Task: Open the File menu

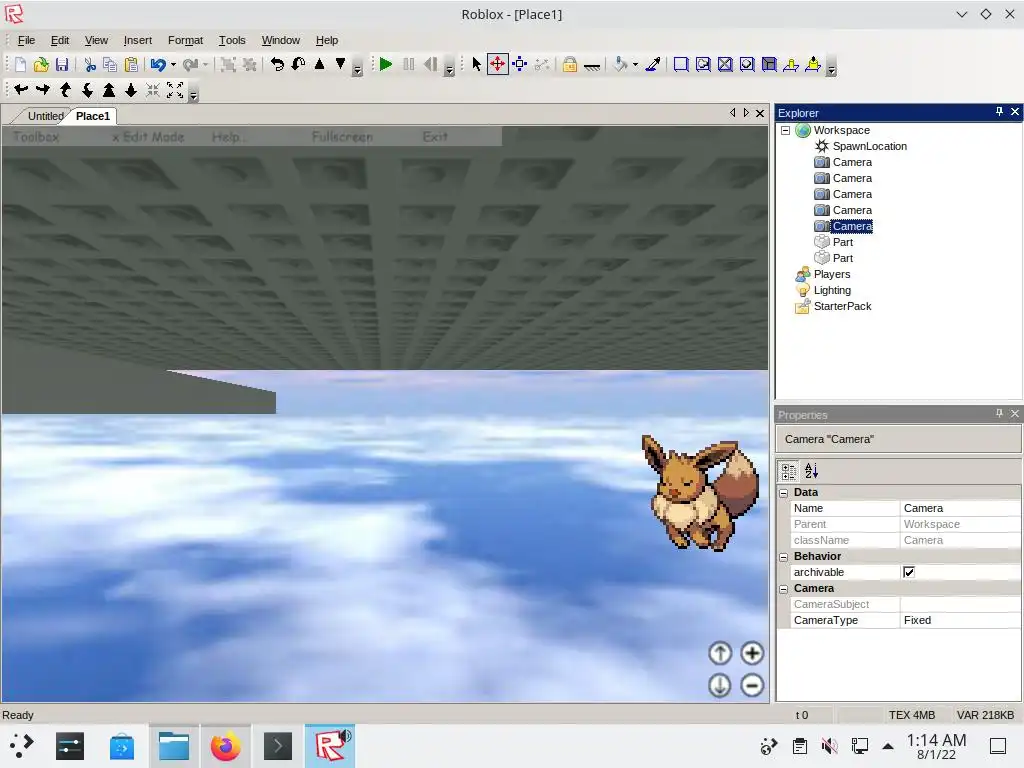Action: coord(26,40)
